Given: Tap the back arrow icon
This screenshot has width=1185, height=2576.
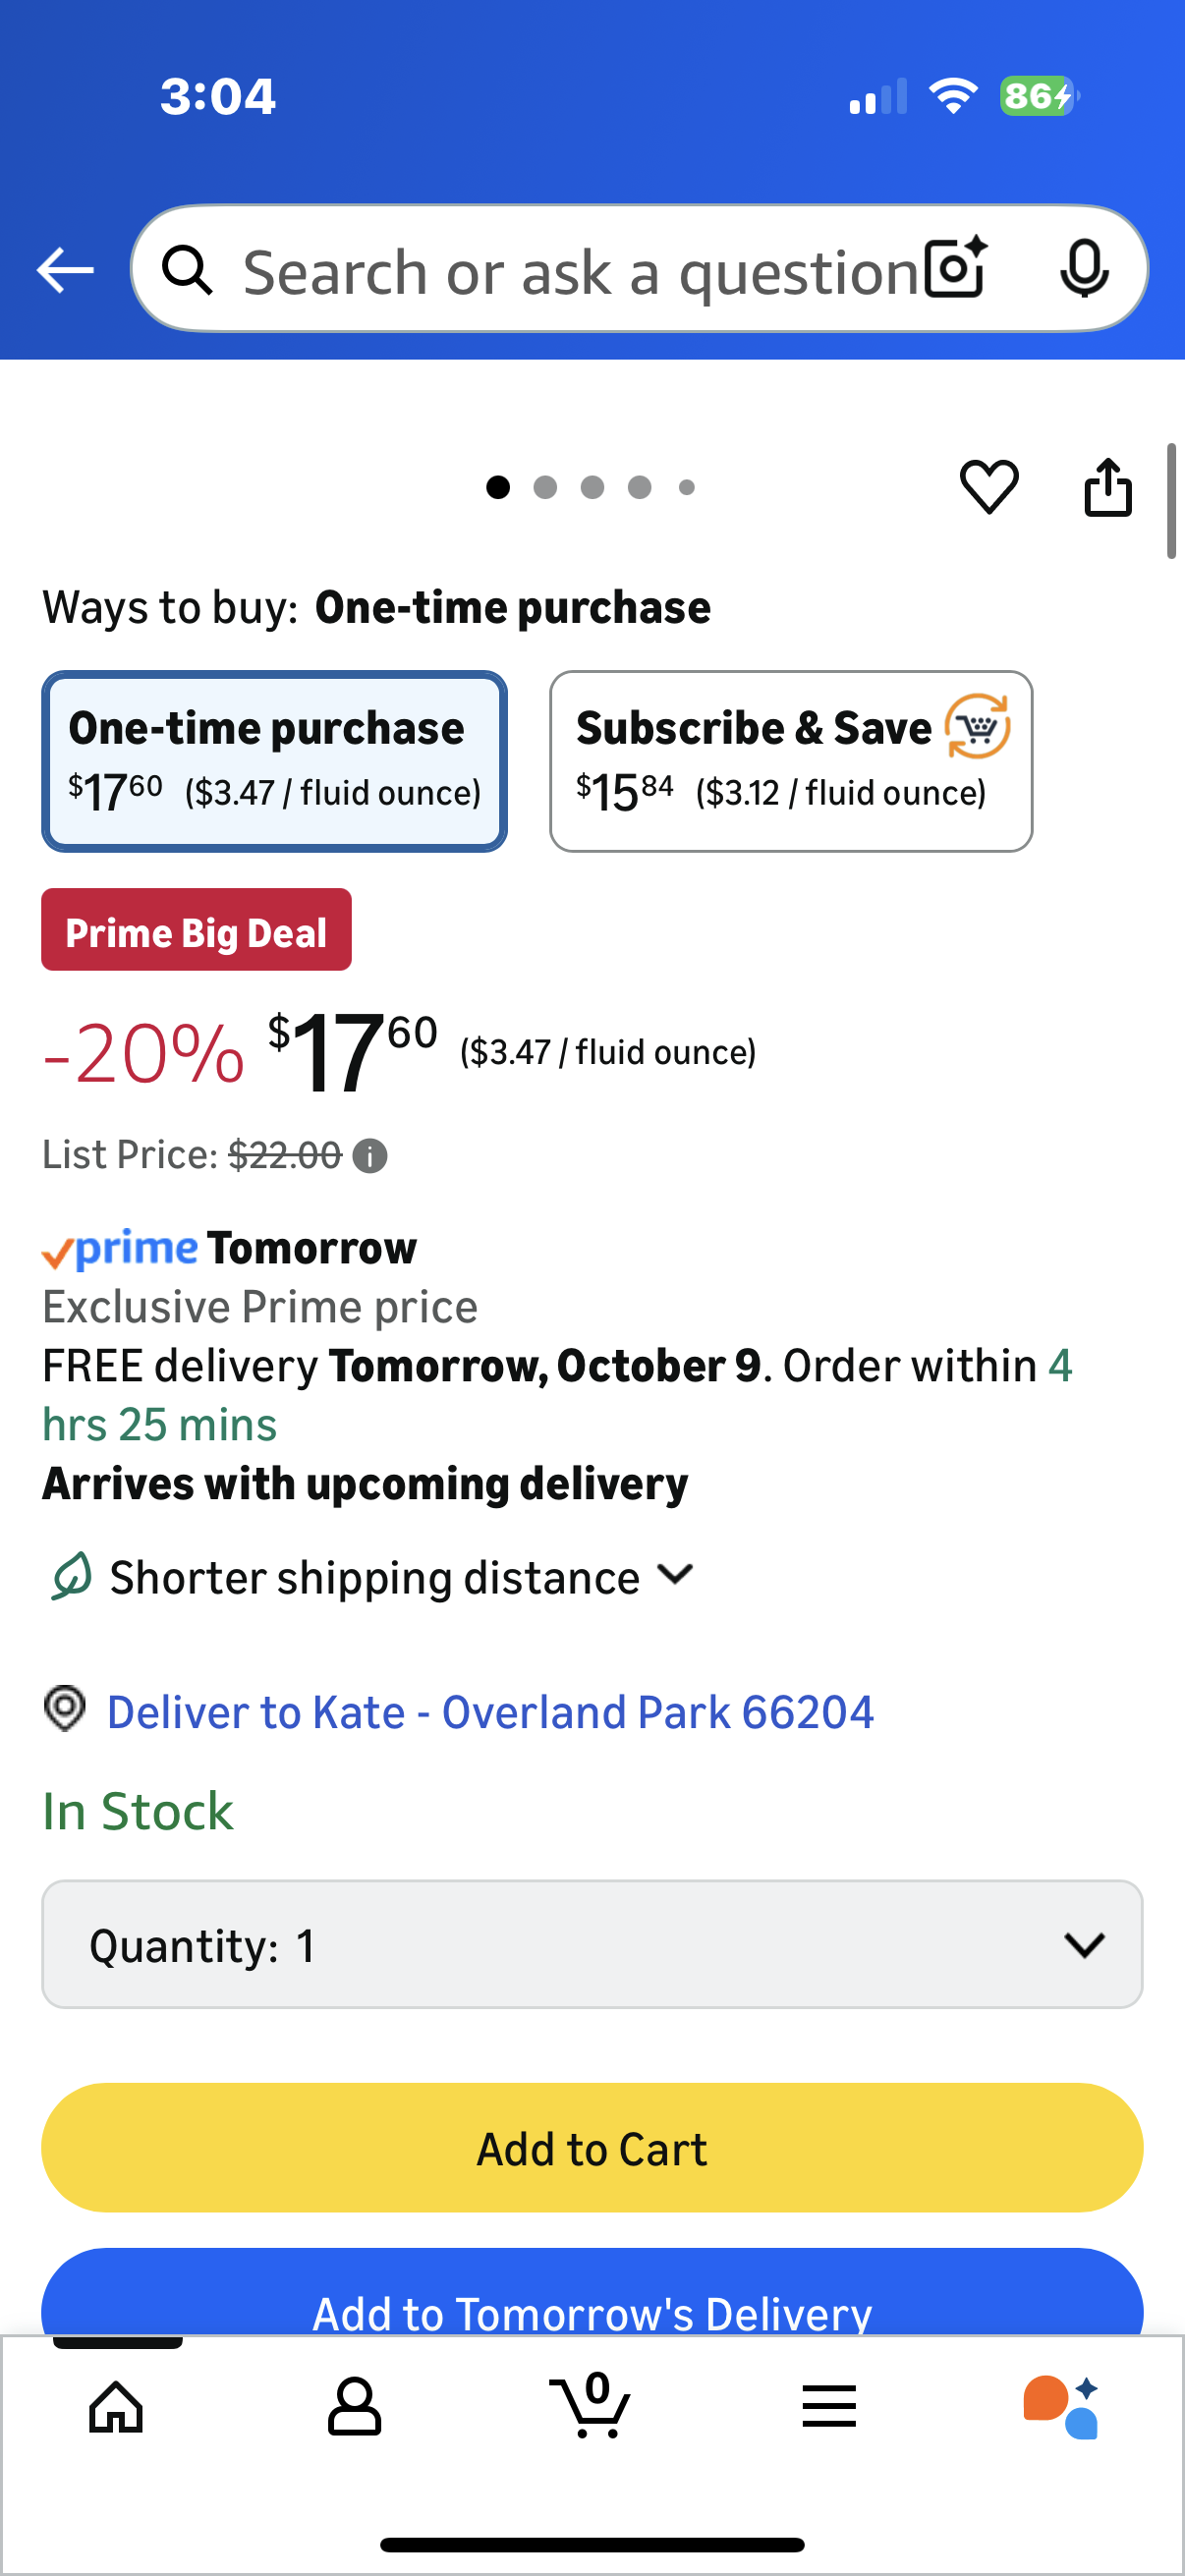Looking at the screenshot, I should point(65,270).
